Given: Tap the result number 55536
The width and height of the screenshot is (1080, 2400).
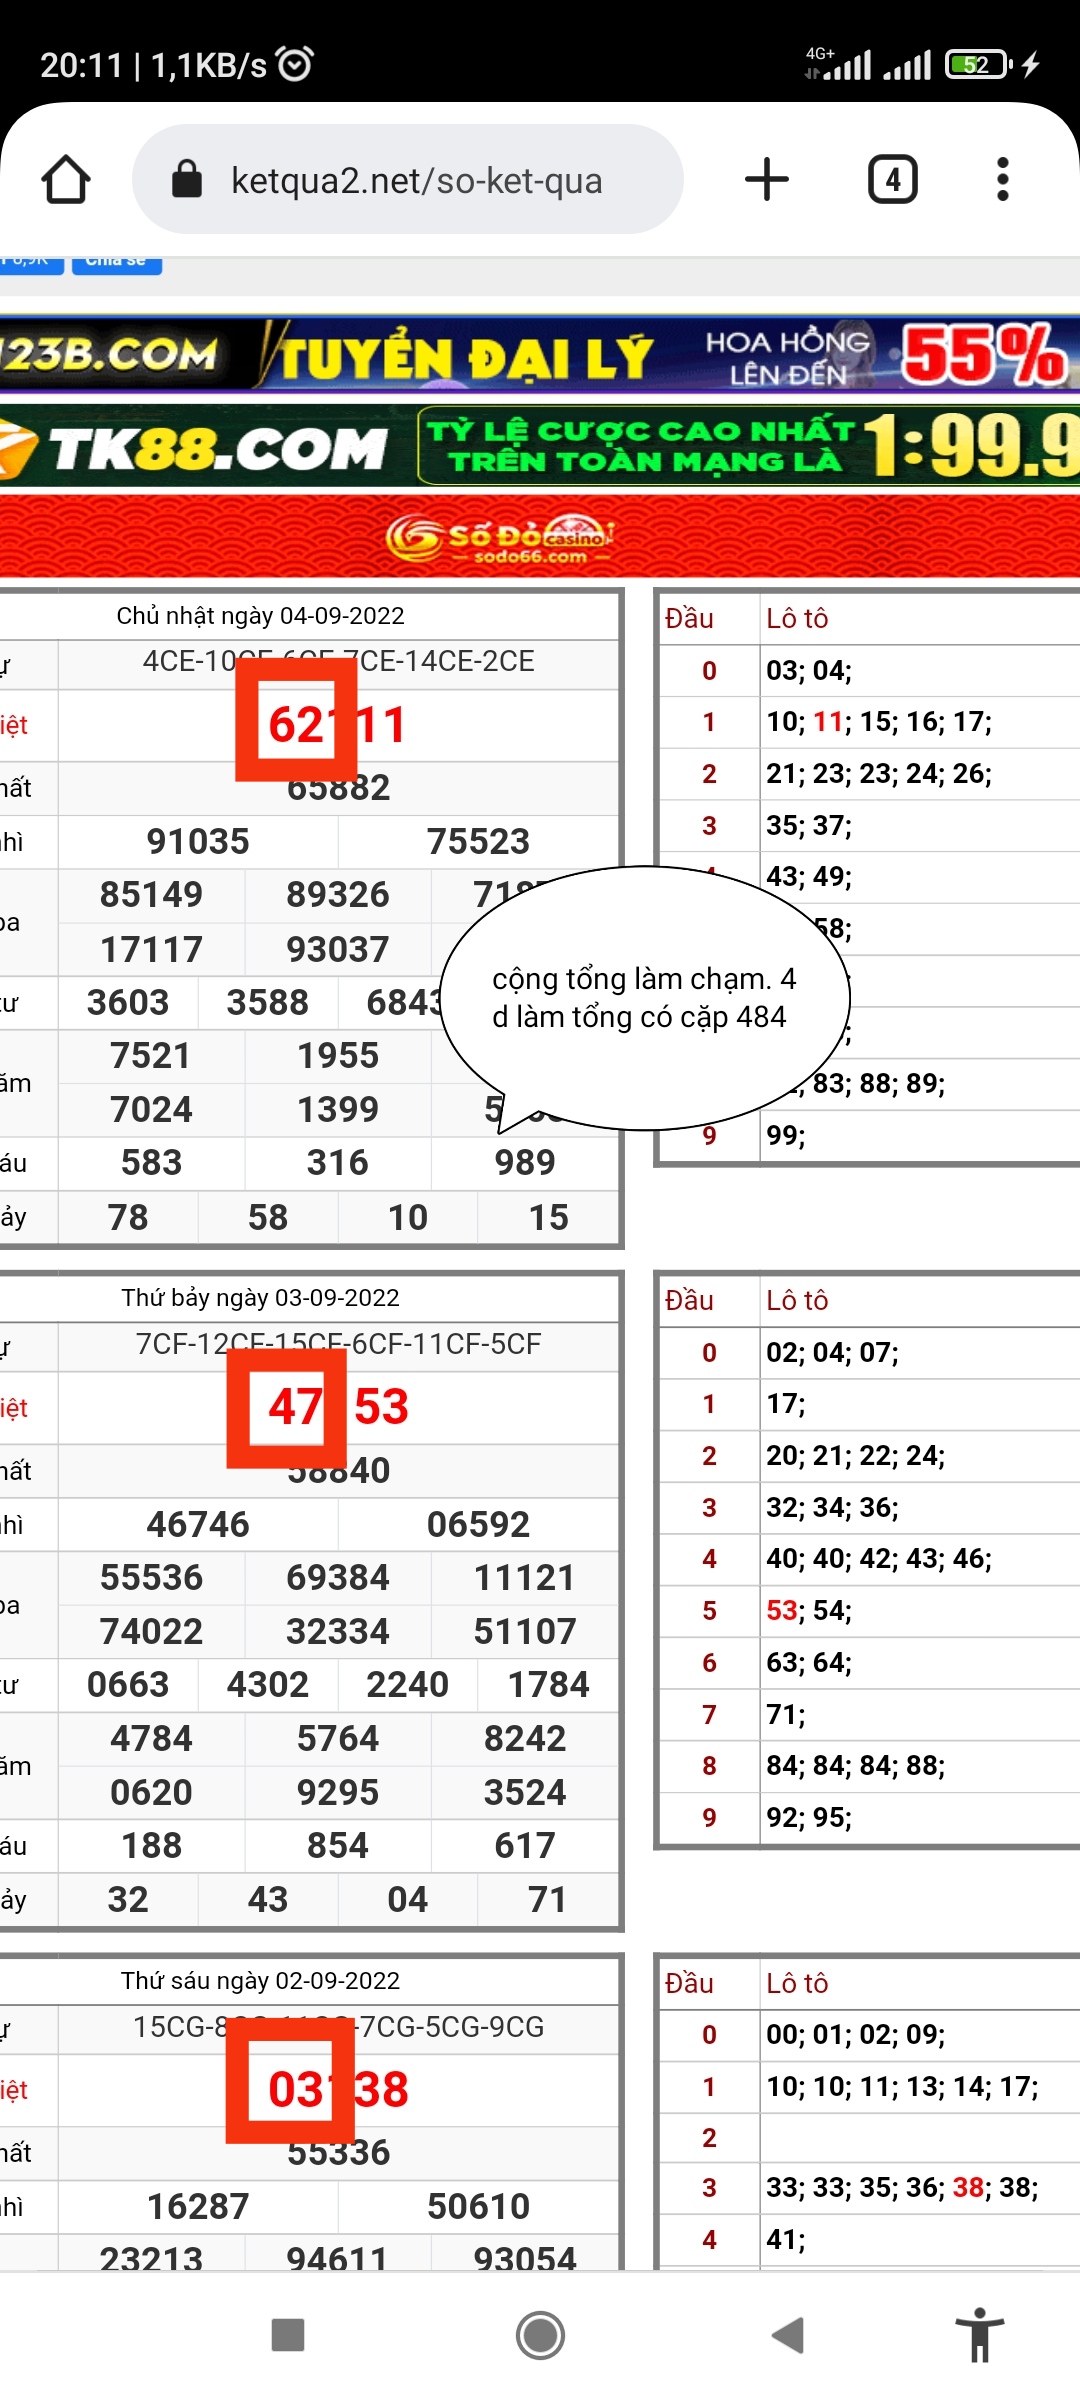Looking at the screenshot, I should 151,1578.
